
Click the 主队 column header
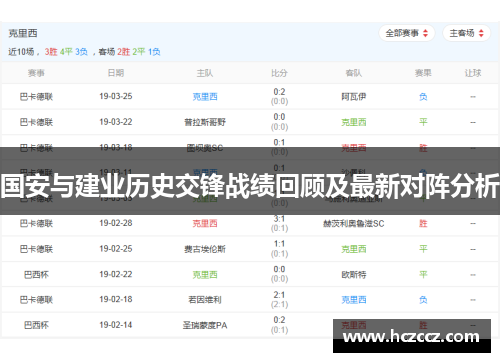205,73
